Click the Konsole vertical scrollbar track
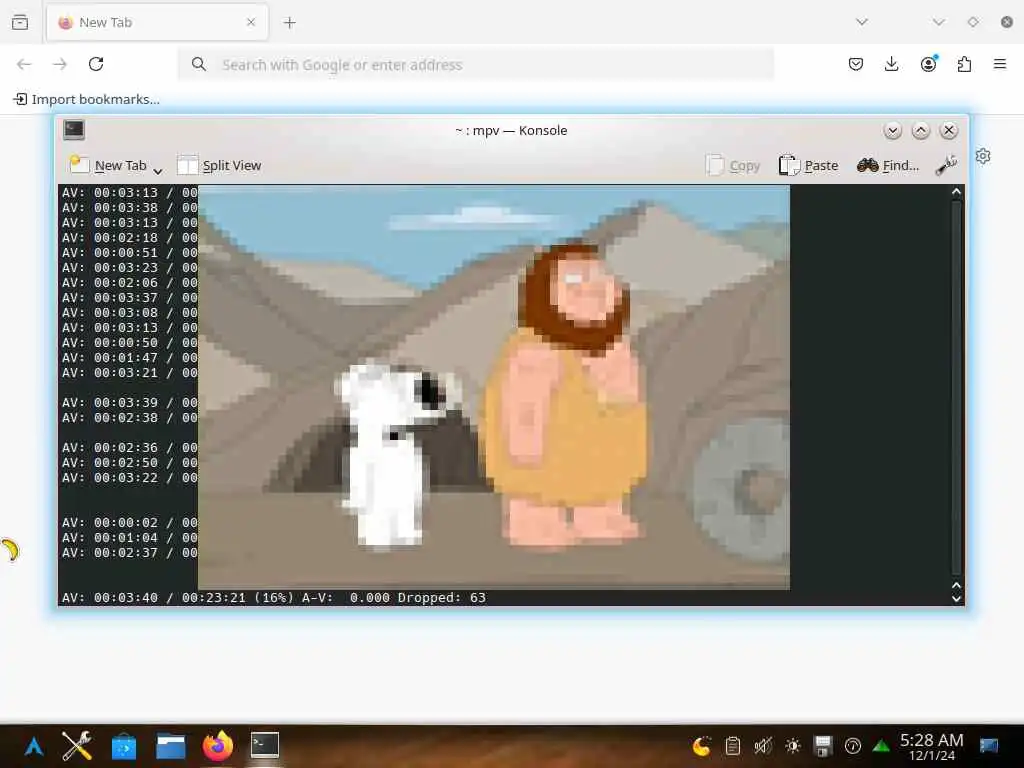Screen dimensions: 1024x768 click(957, 389)
